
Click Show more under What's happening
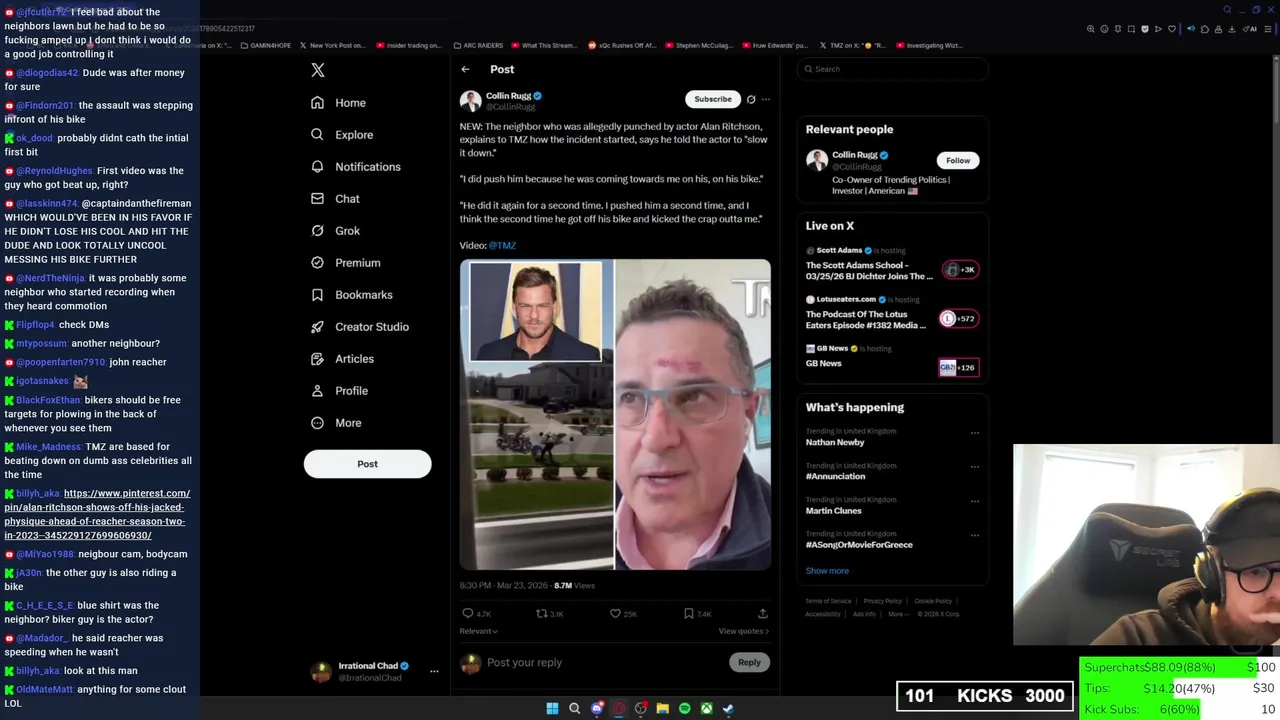tap(827, 571)
